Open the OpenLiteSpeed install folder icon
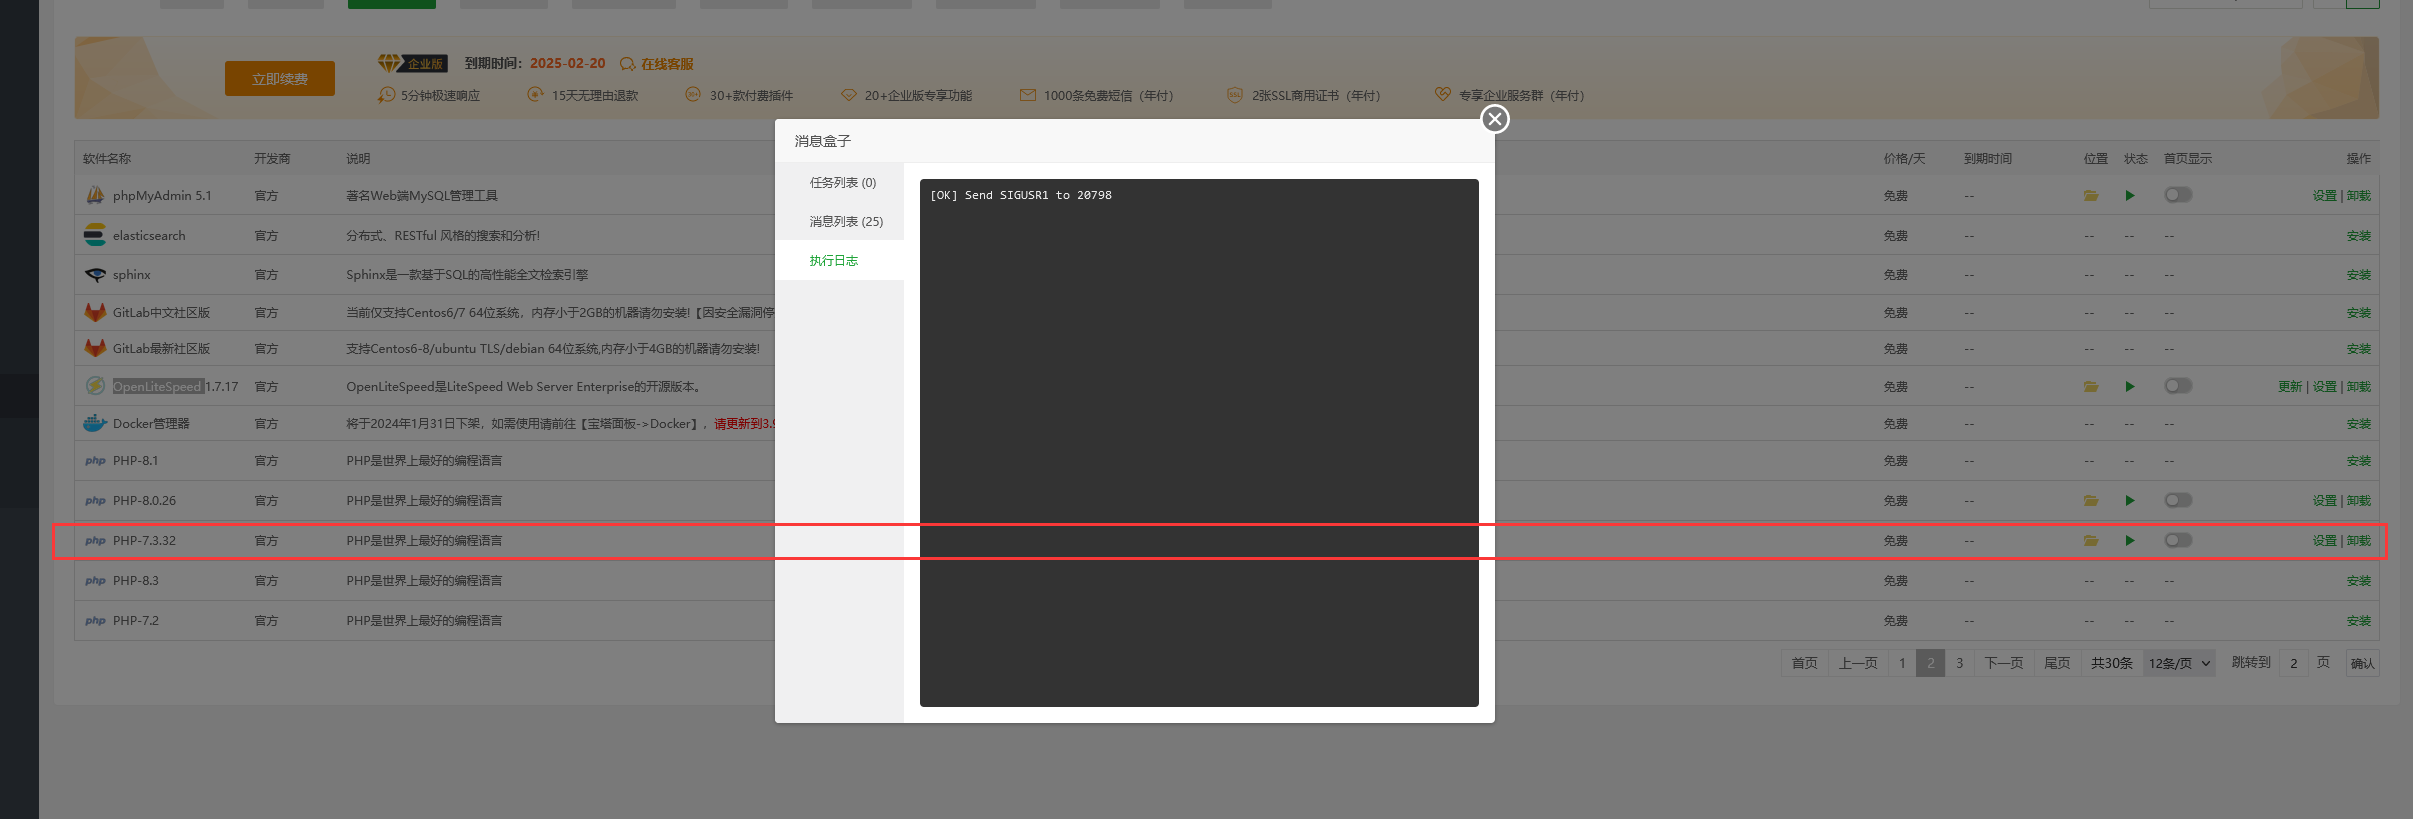Image resolution: width=2413 pixels, height=819 pixels. tap(2090, 386)
